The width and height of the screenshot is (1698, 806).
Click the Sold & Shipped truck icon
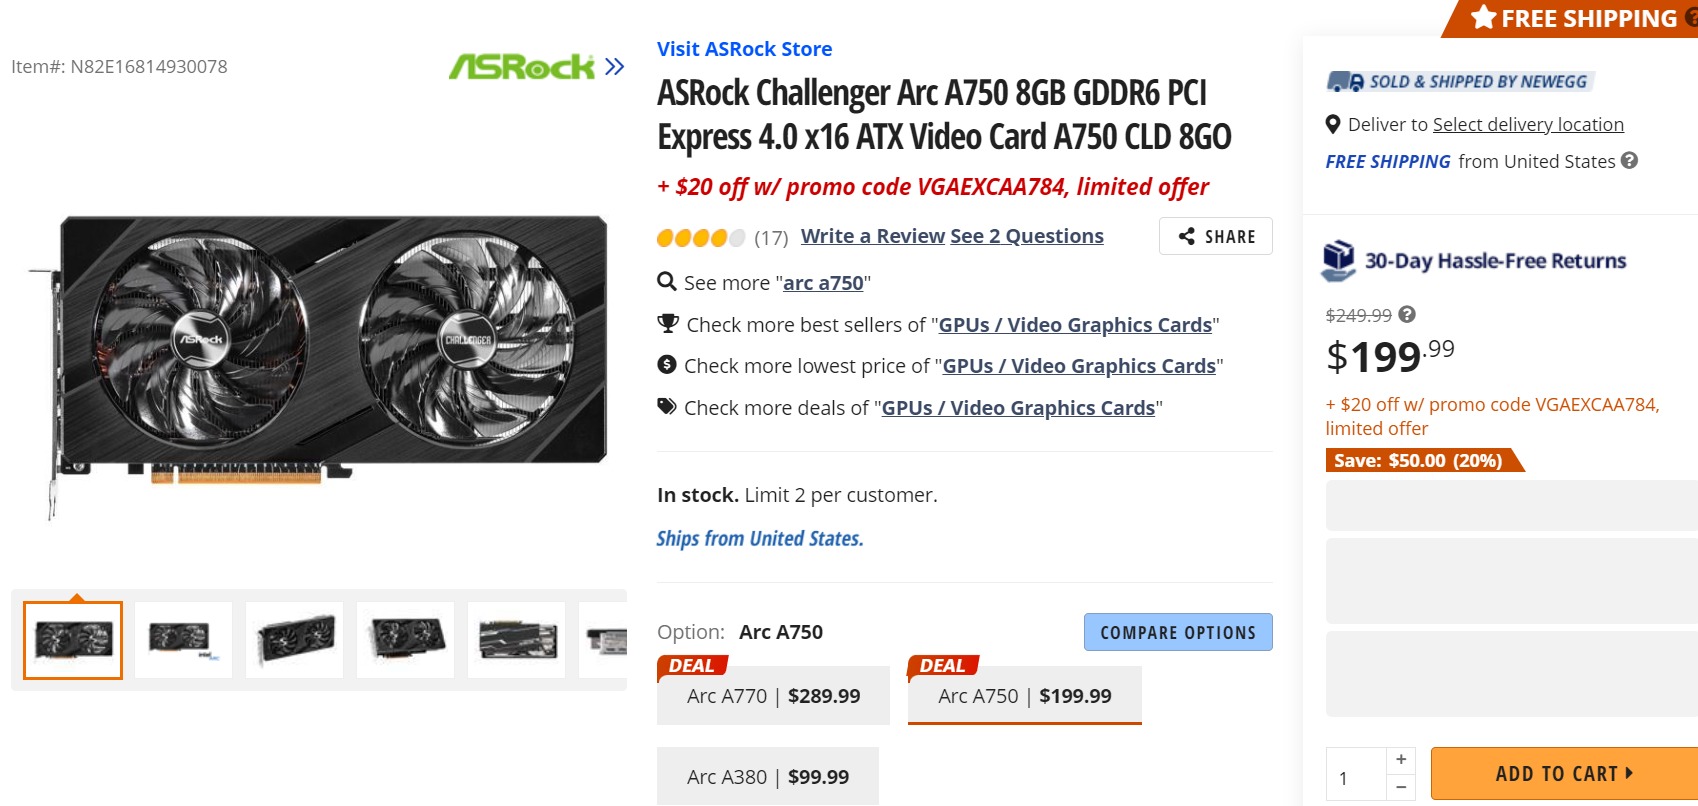(x=1343, y=81)
